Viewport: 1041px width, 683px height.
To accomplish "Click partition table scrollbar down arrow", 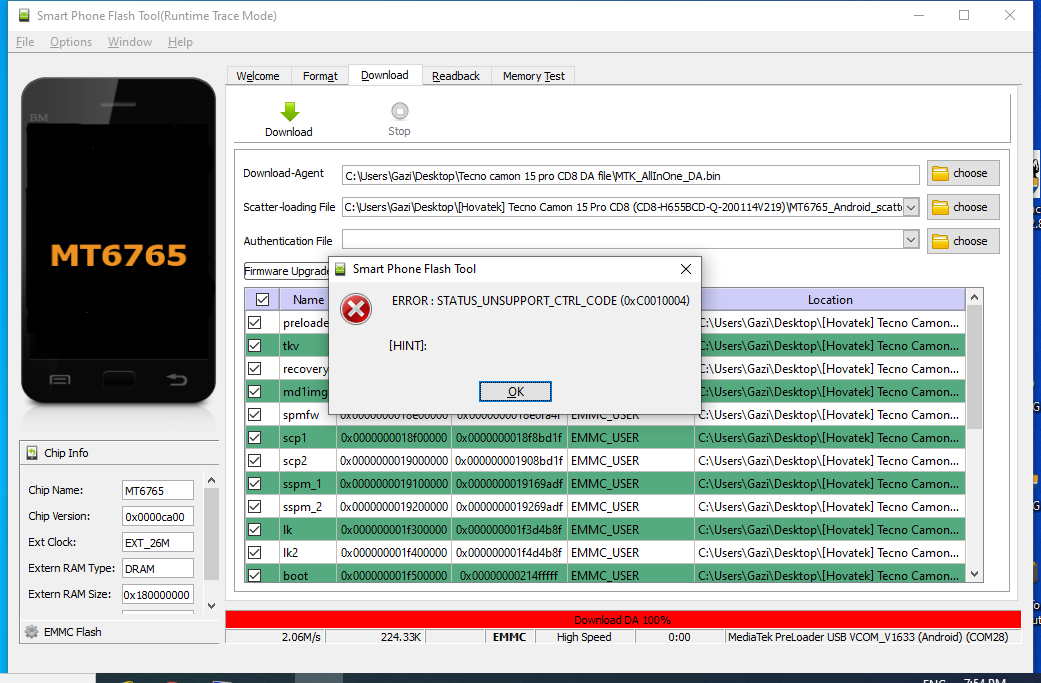I will pos(974,574).
